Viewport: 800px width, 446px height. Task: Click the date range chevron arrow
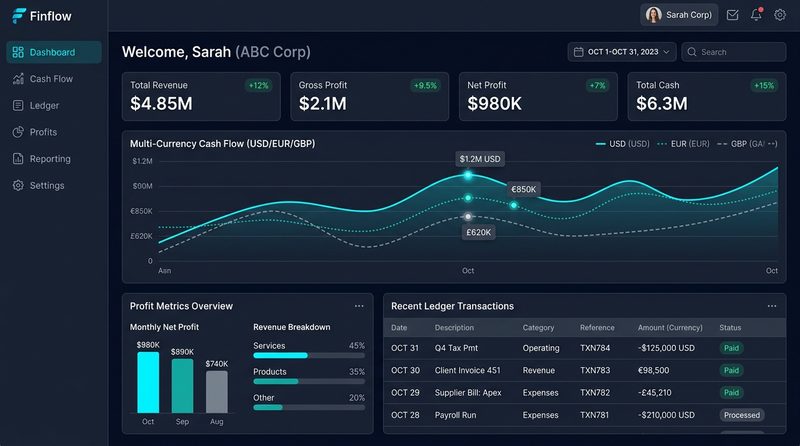[666, 52]
